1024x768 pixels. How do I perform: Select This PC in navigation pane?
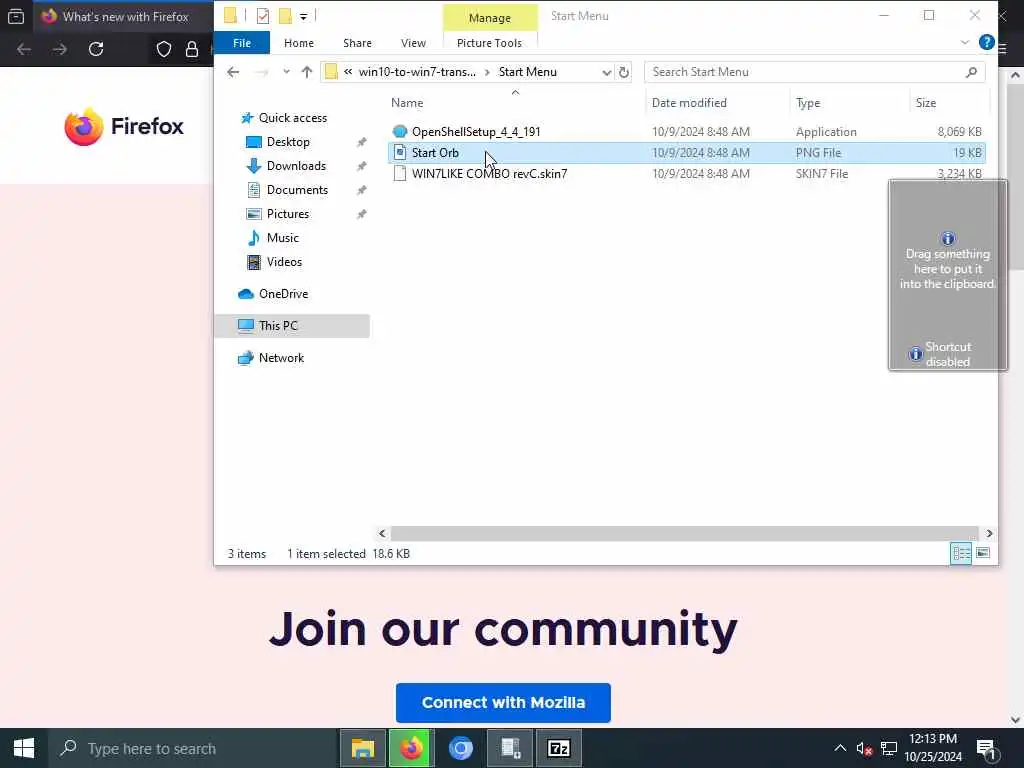(292, 326)
